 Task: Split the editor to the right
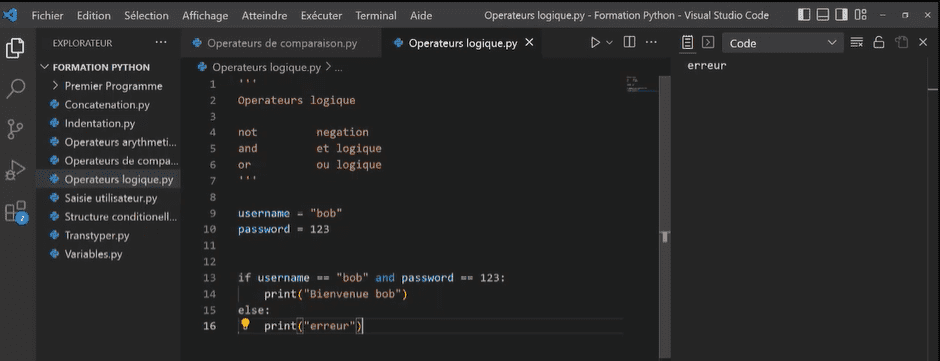coord(629,43)
